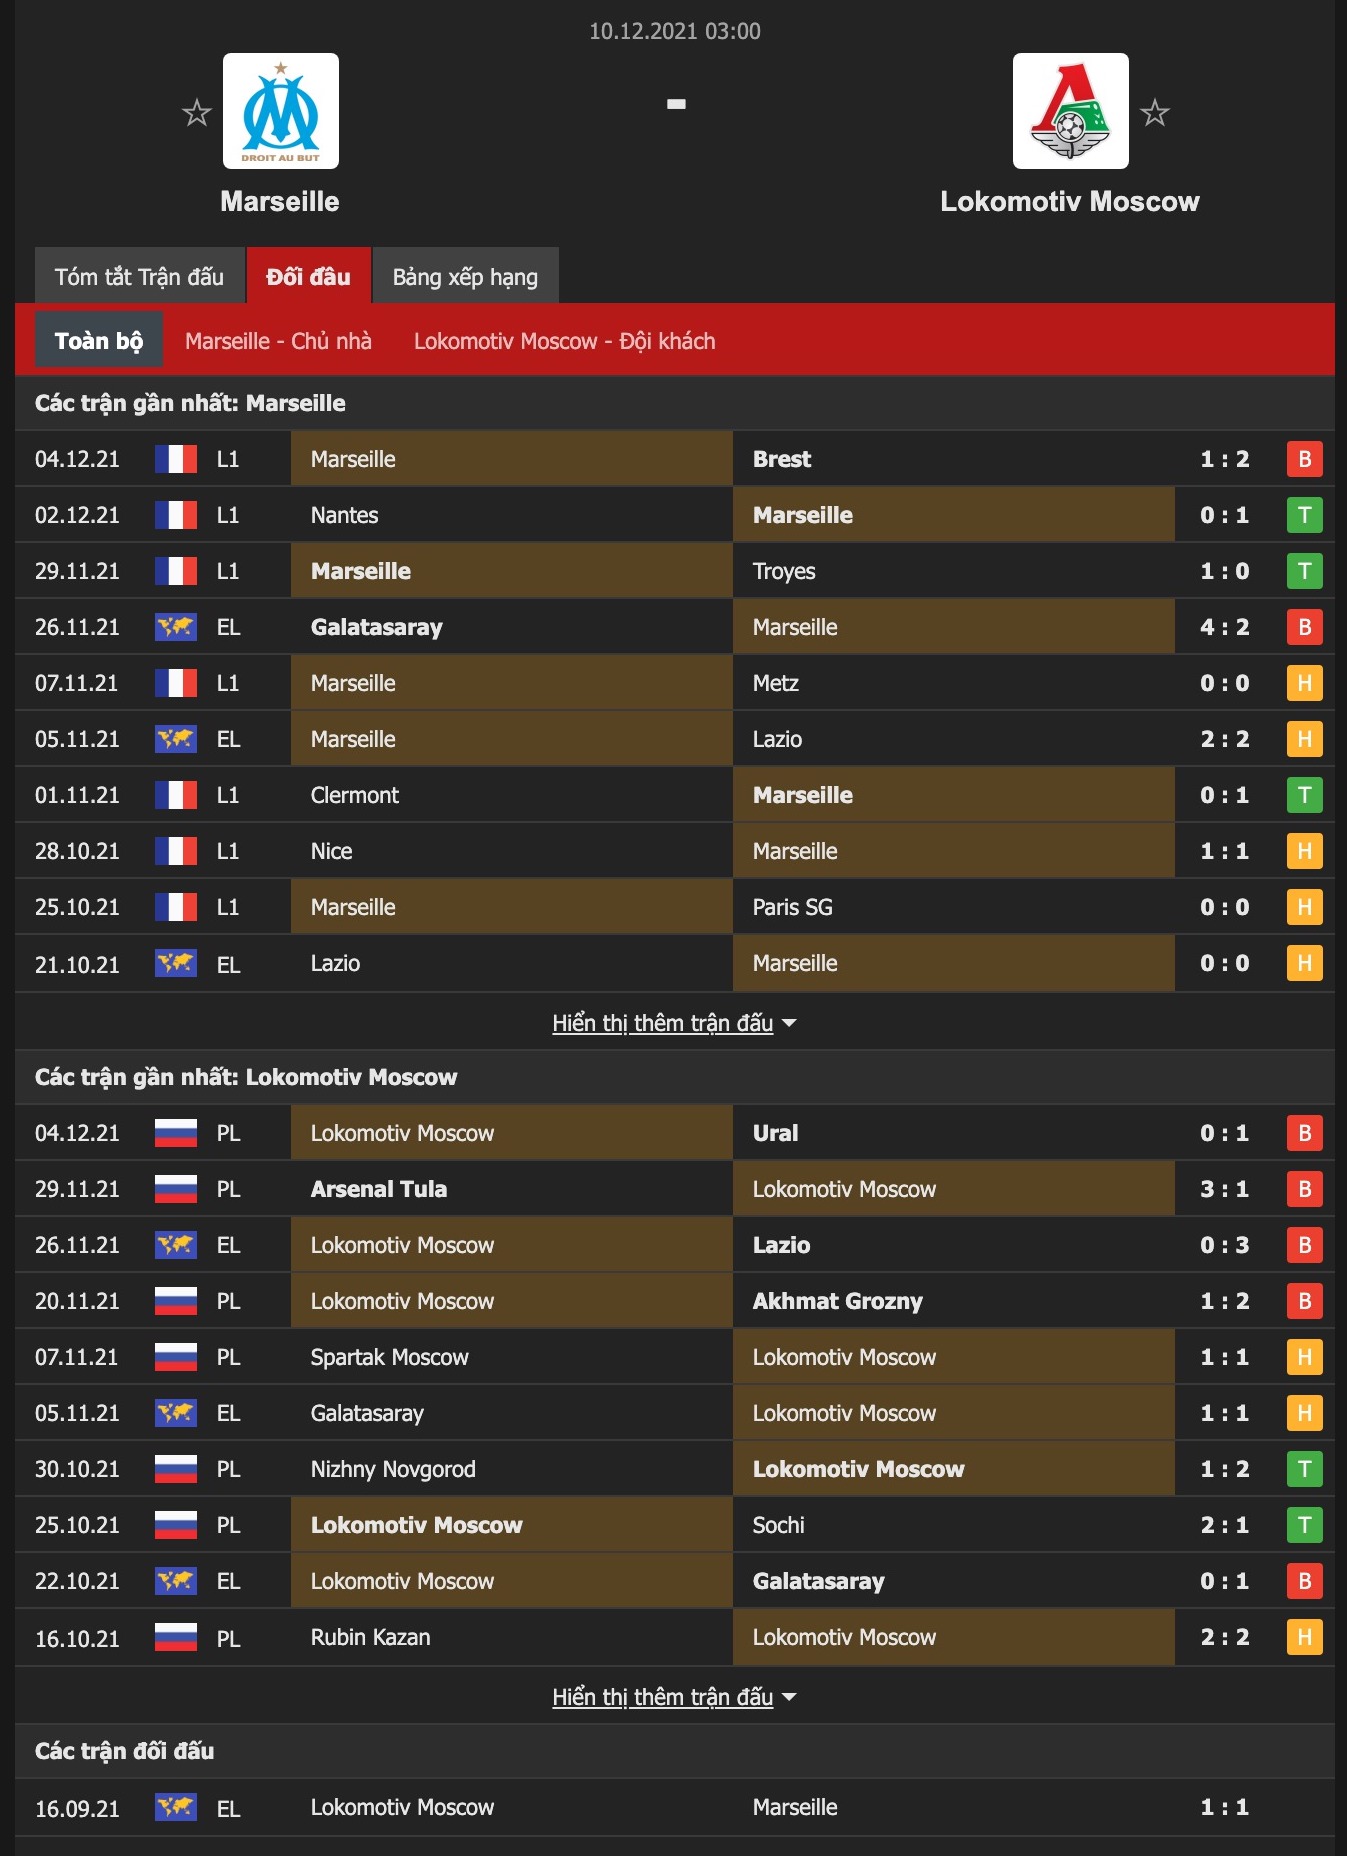Screen dimensions: 1347x1856
Task: Click the Metz team name
Action: pos(776,683)
